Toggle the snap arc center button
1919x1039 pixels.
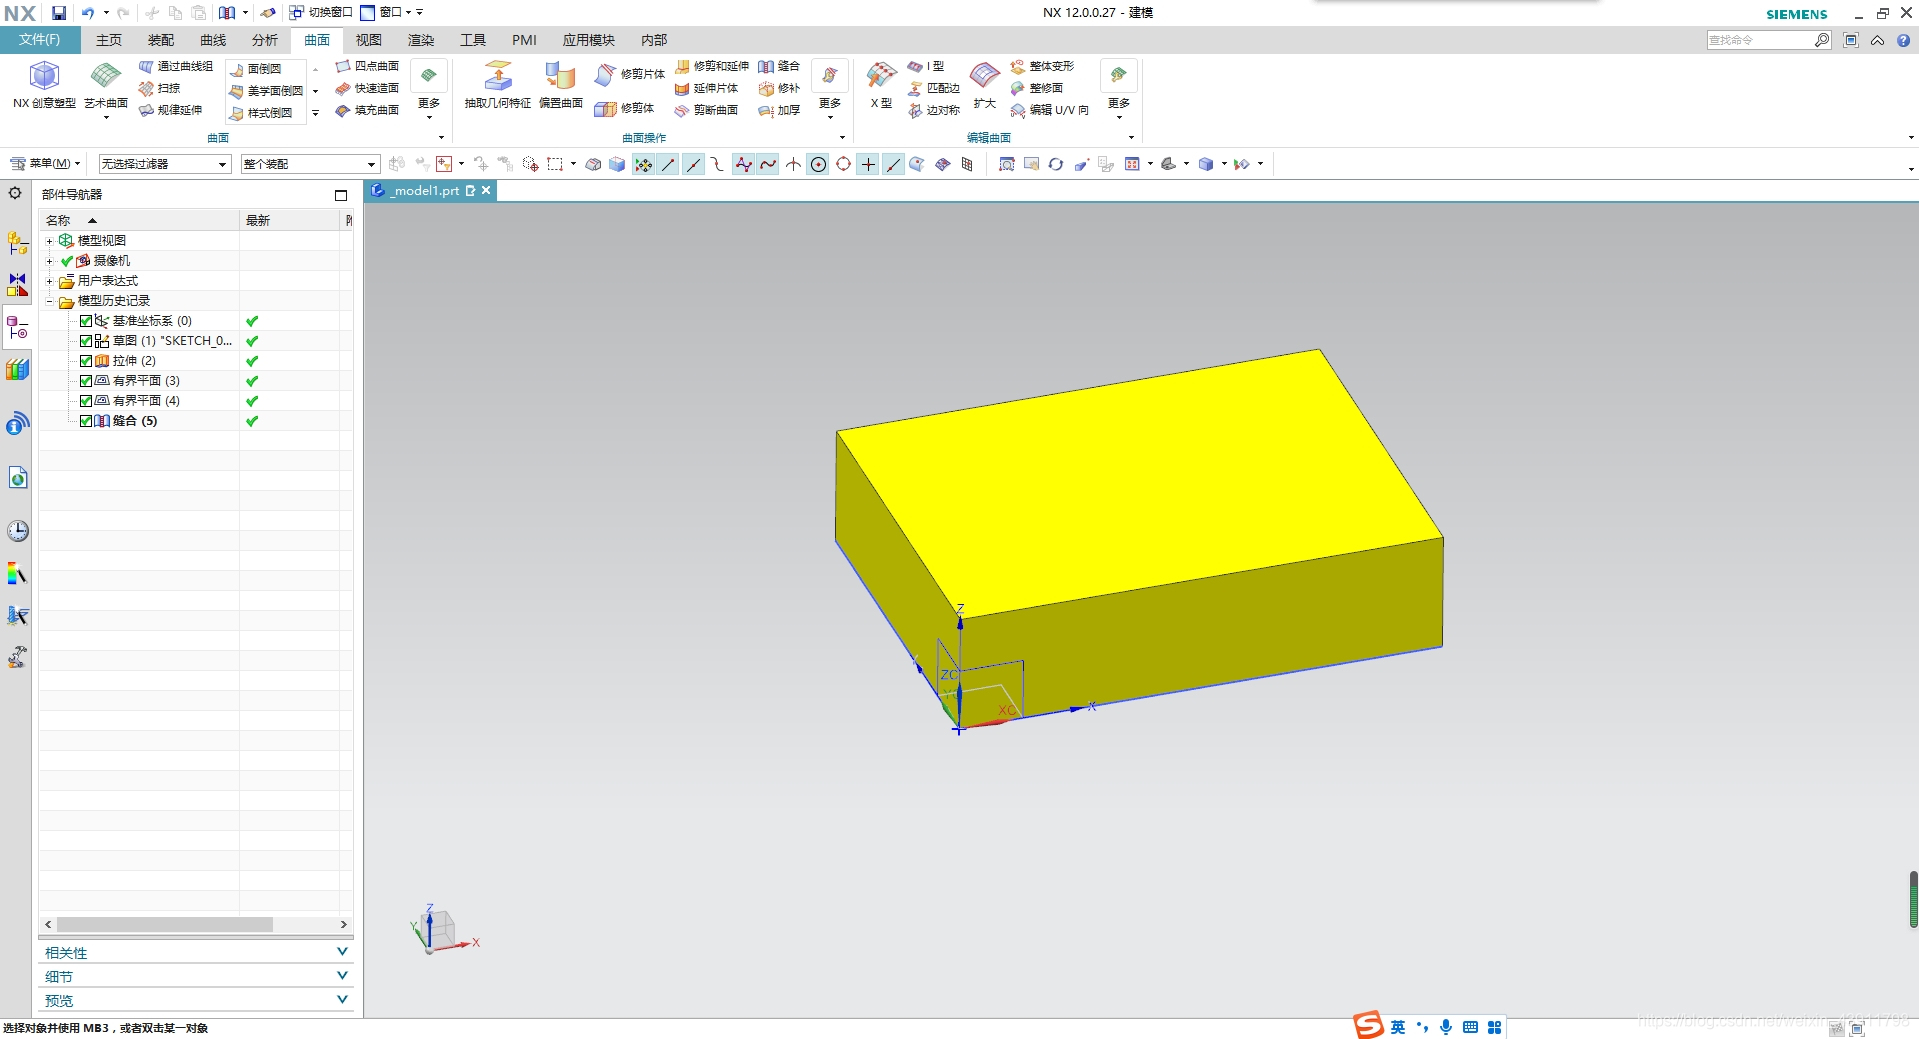click(x=818, y=164)
